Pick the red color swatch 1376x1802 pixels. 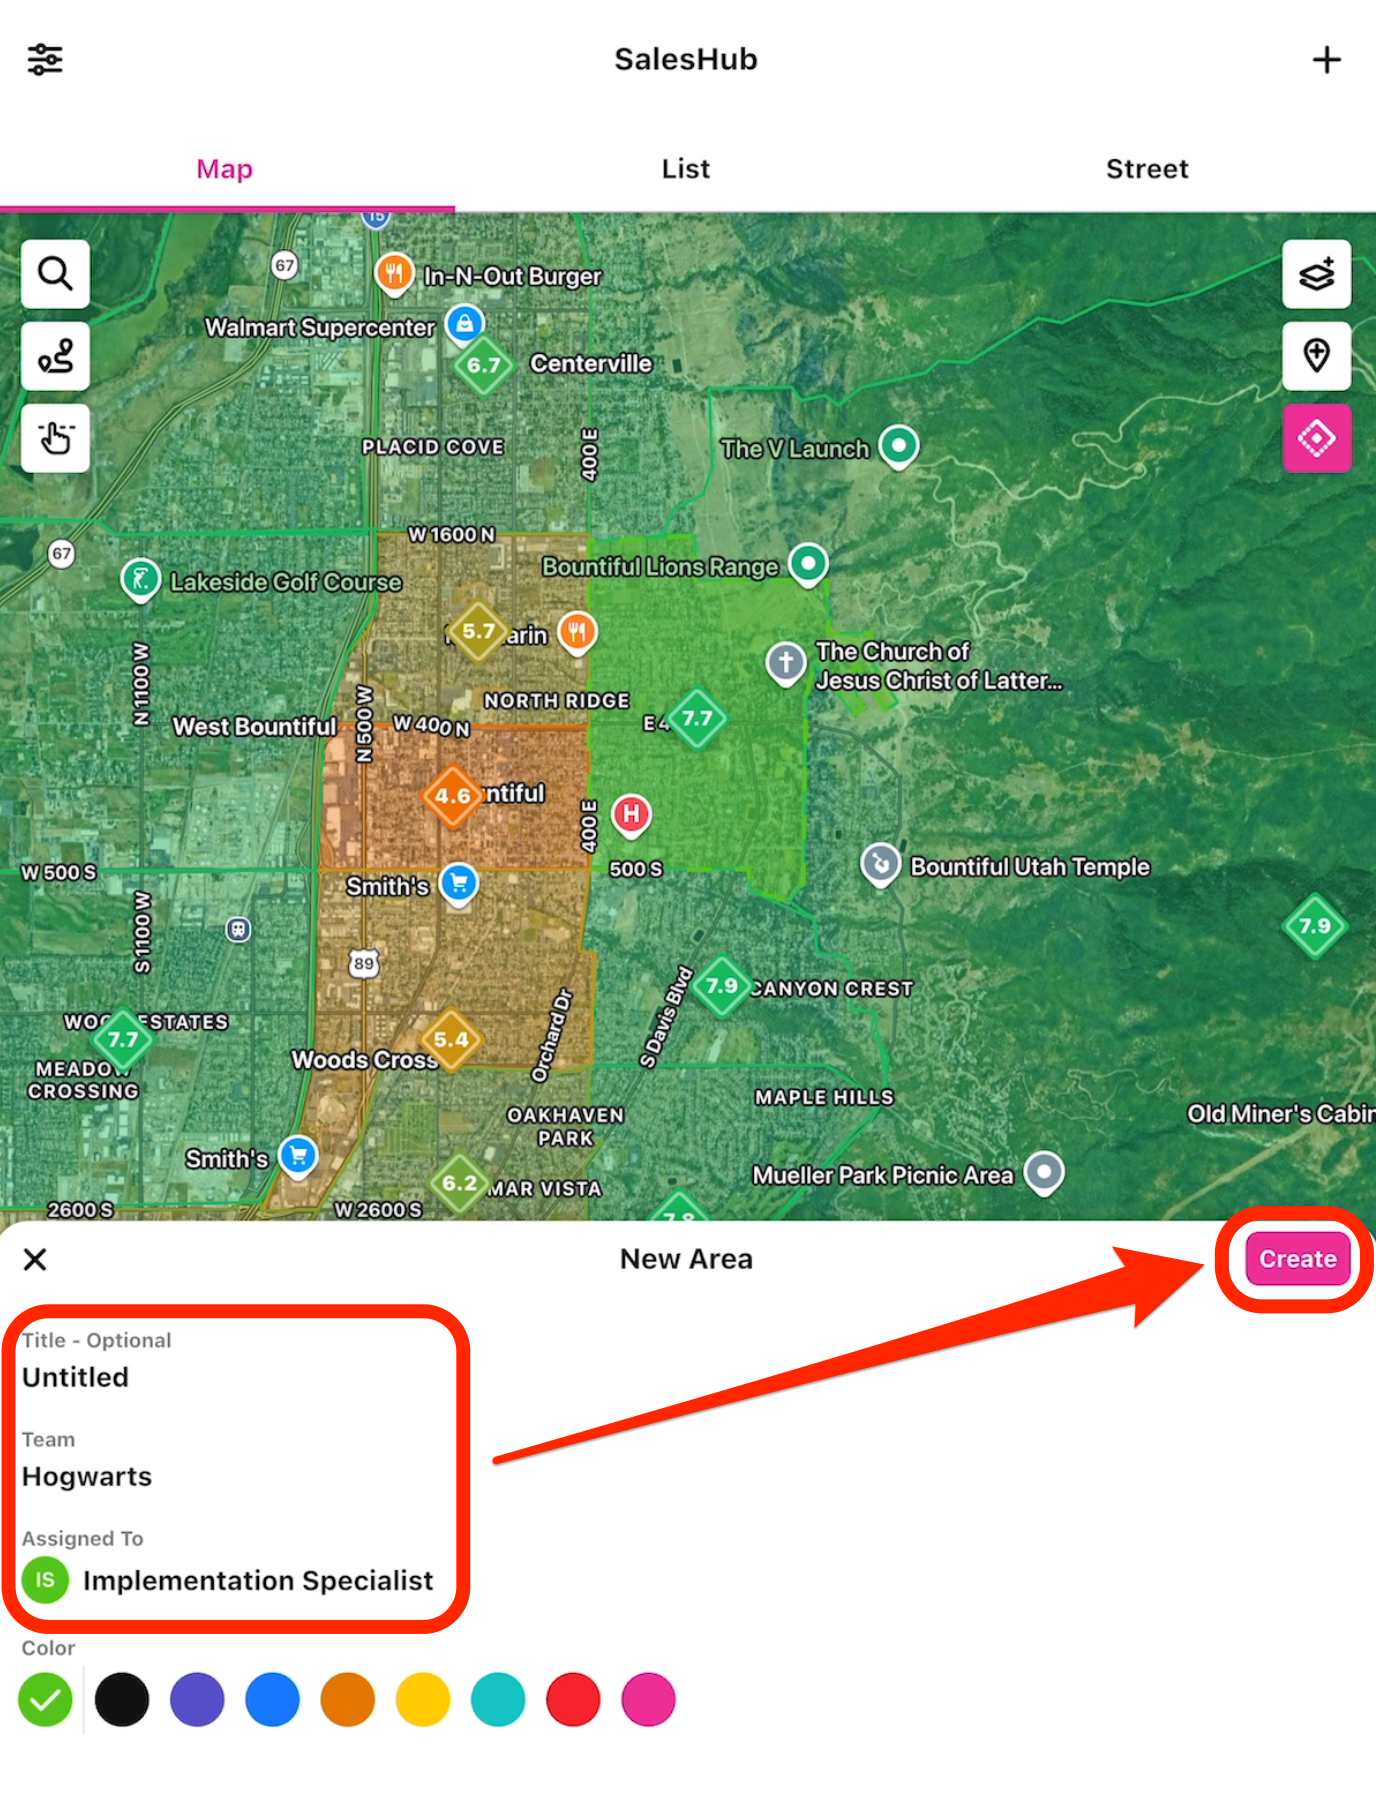573,1699
